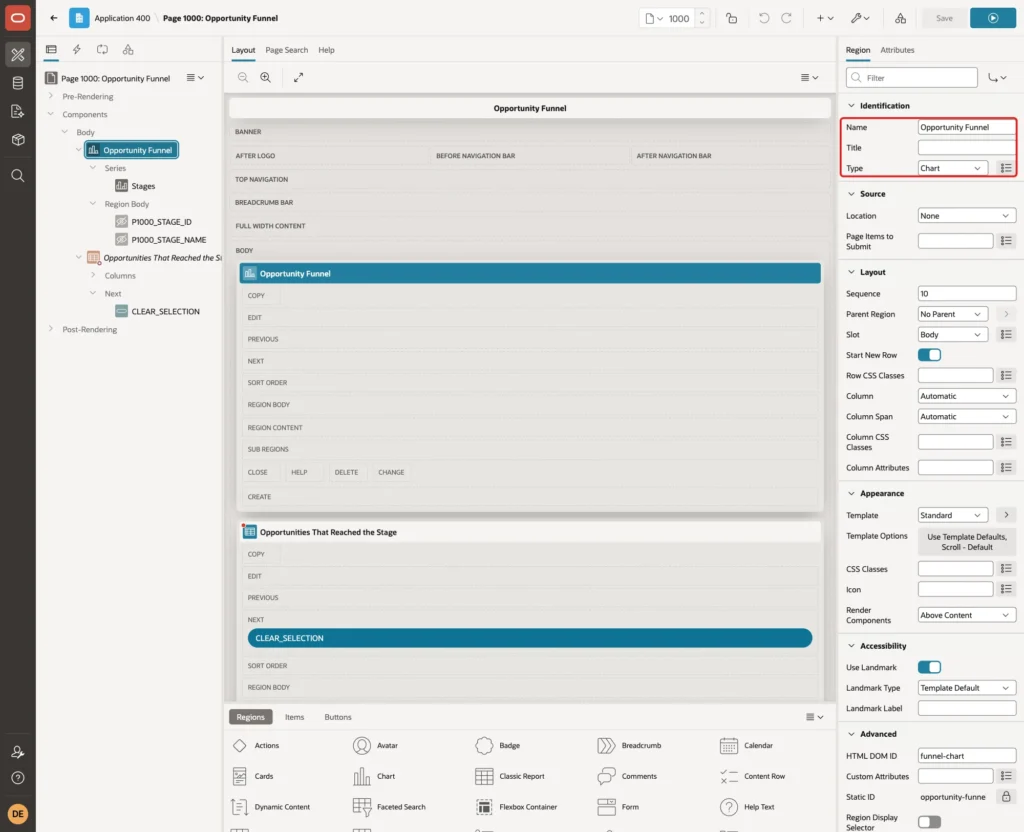The image size is (1024, 832).
Task: Click the page lock icon in toolbar
Action: coord(731,18)
